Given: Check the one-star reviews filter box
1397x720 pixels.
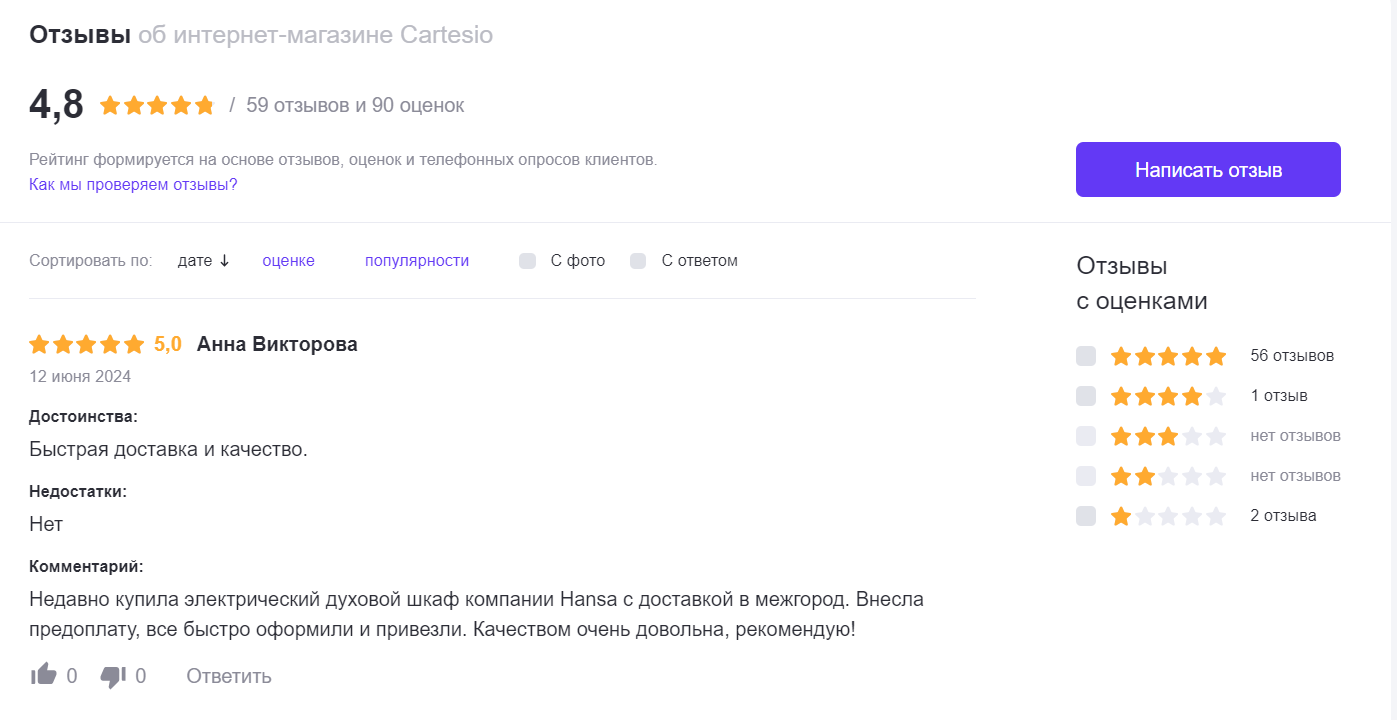Looking at the screenshot, I should click(x=1086, y=516).
